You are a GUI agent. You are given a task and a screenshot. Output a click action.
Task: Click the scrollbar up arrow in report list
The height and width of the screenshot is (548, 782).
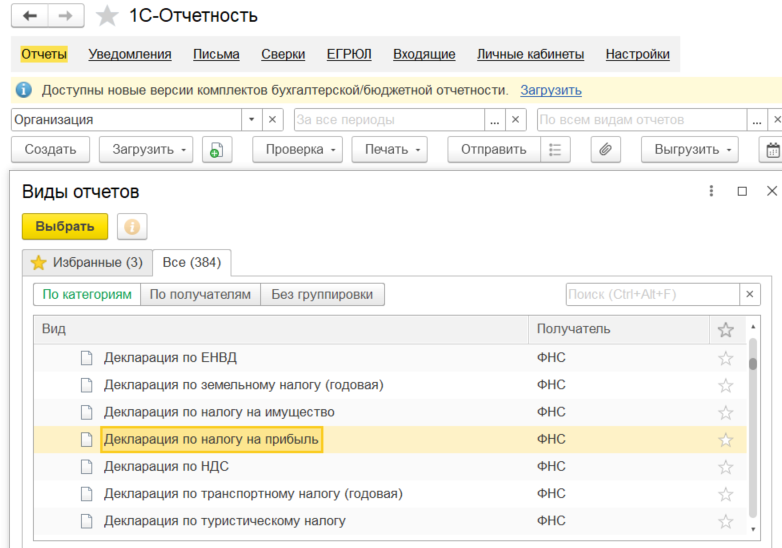pos(753,327)
